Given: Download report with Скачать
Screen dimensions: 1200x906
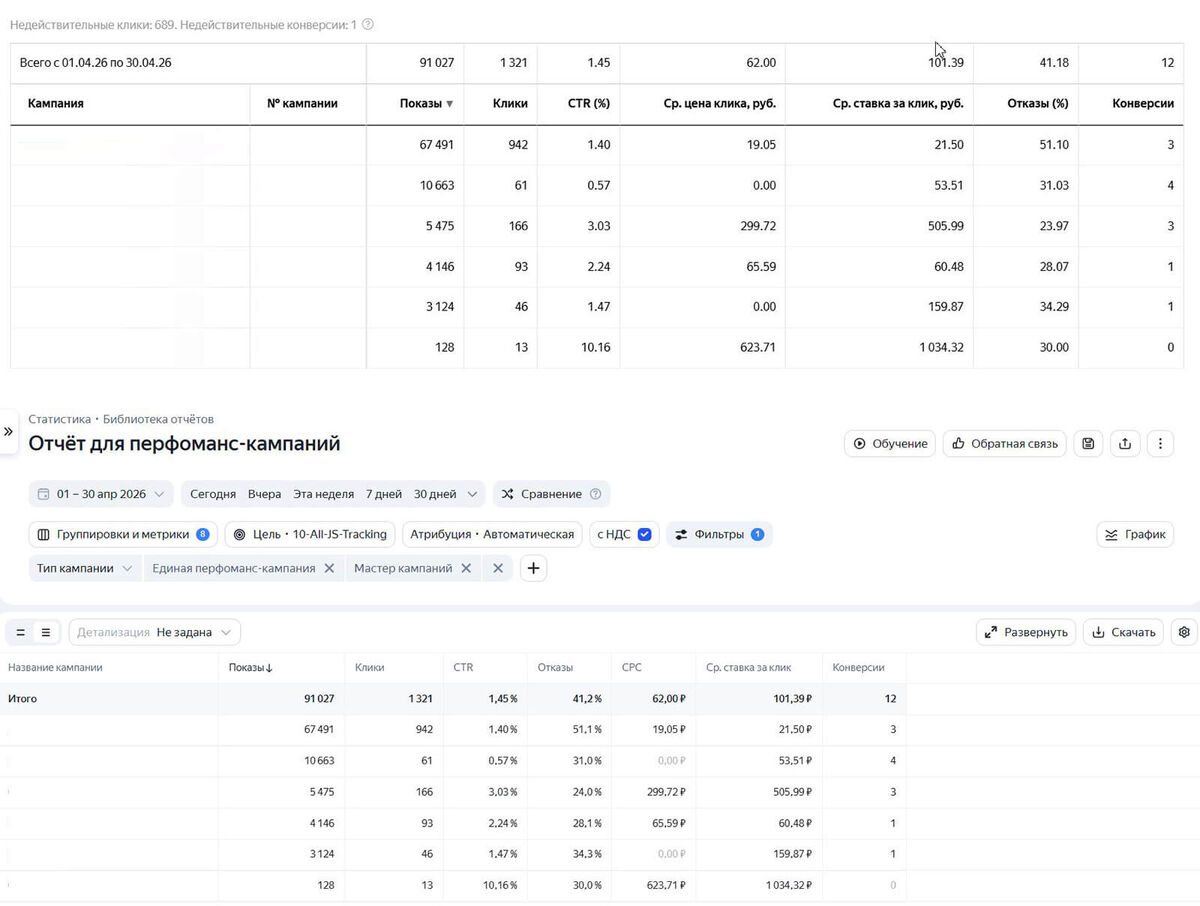Looking at the screenshot, I should pyautogui.click(x=1124, y=632).
